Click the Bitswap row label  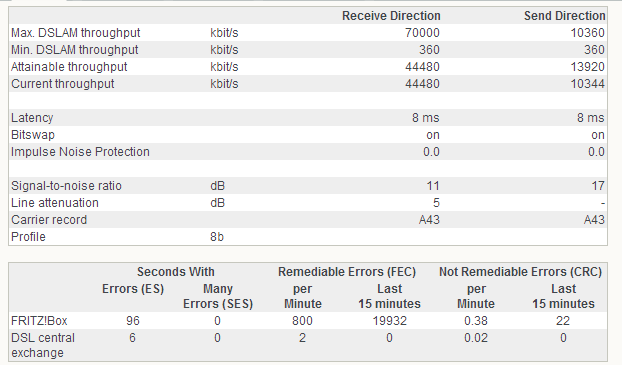tap(33, 135)
